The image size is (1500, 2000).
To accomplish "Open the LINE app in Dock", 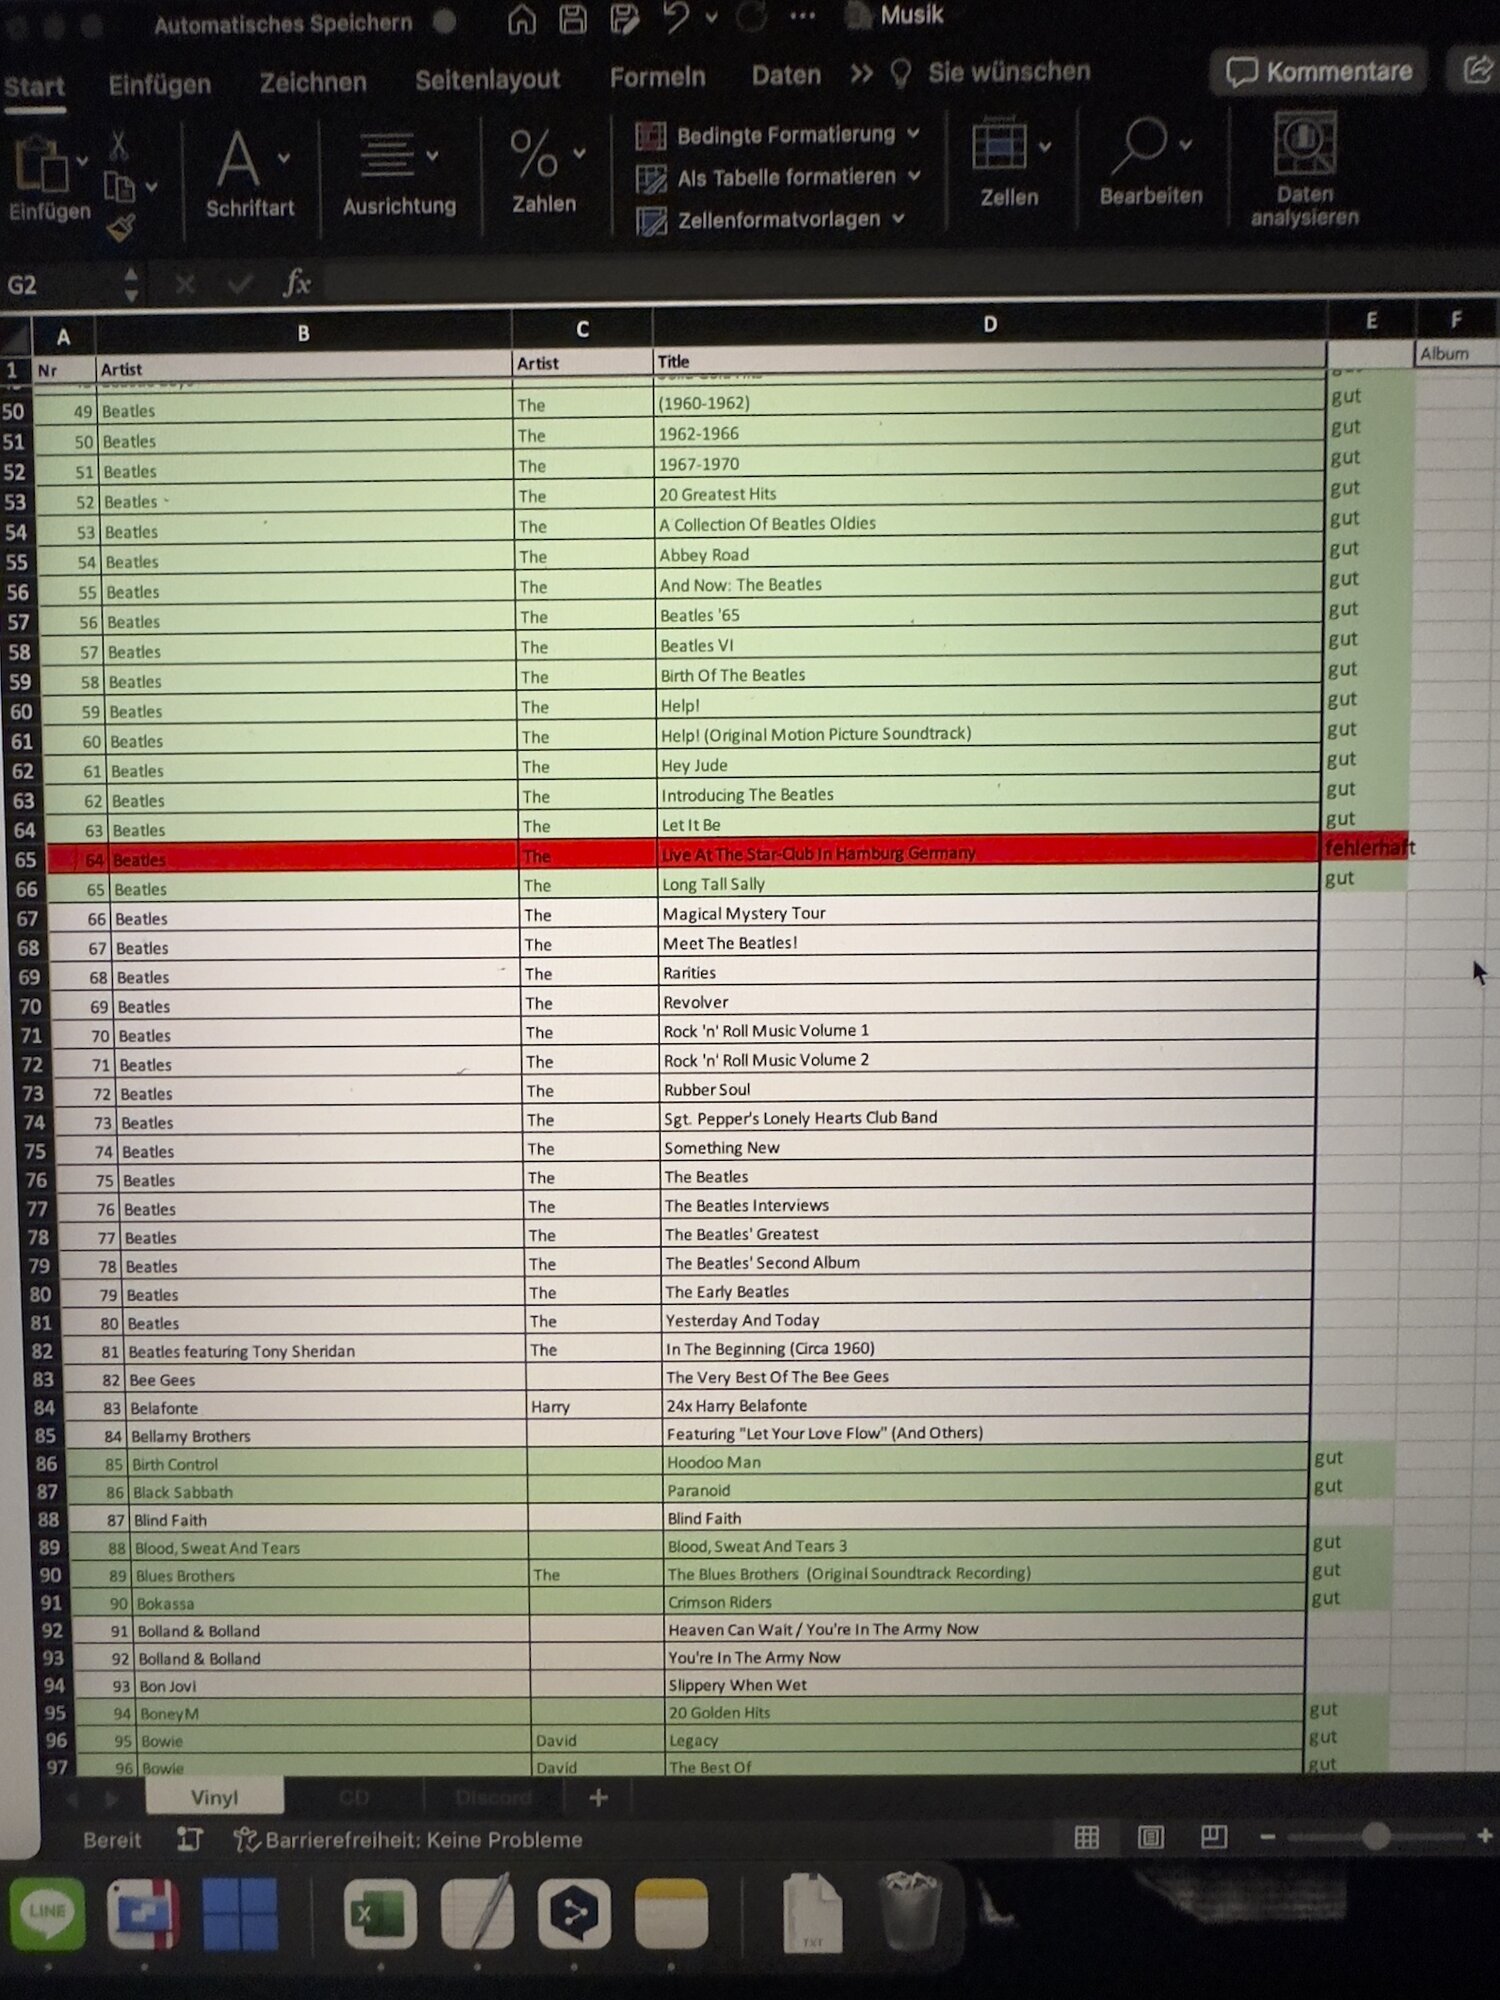I will click(x=47, y=1914).
